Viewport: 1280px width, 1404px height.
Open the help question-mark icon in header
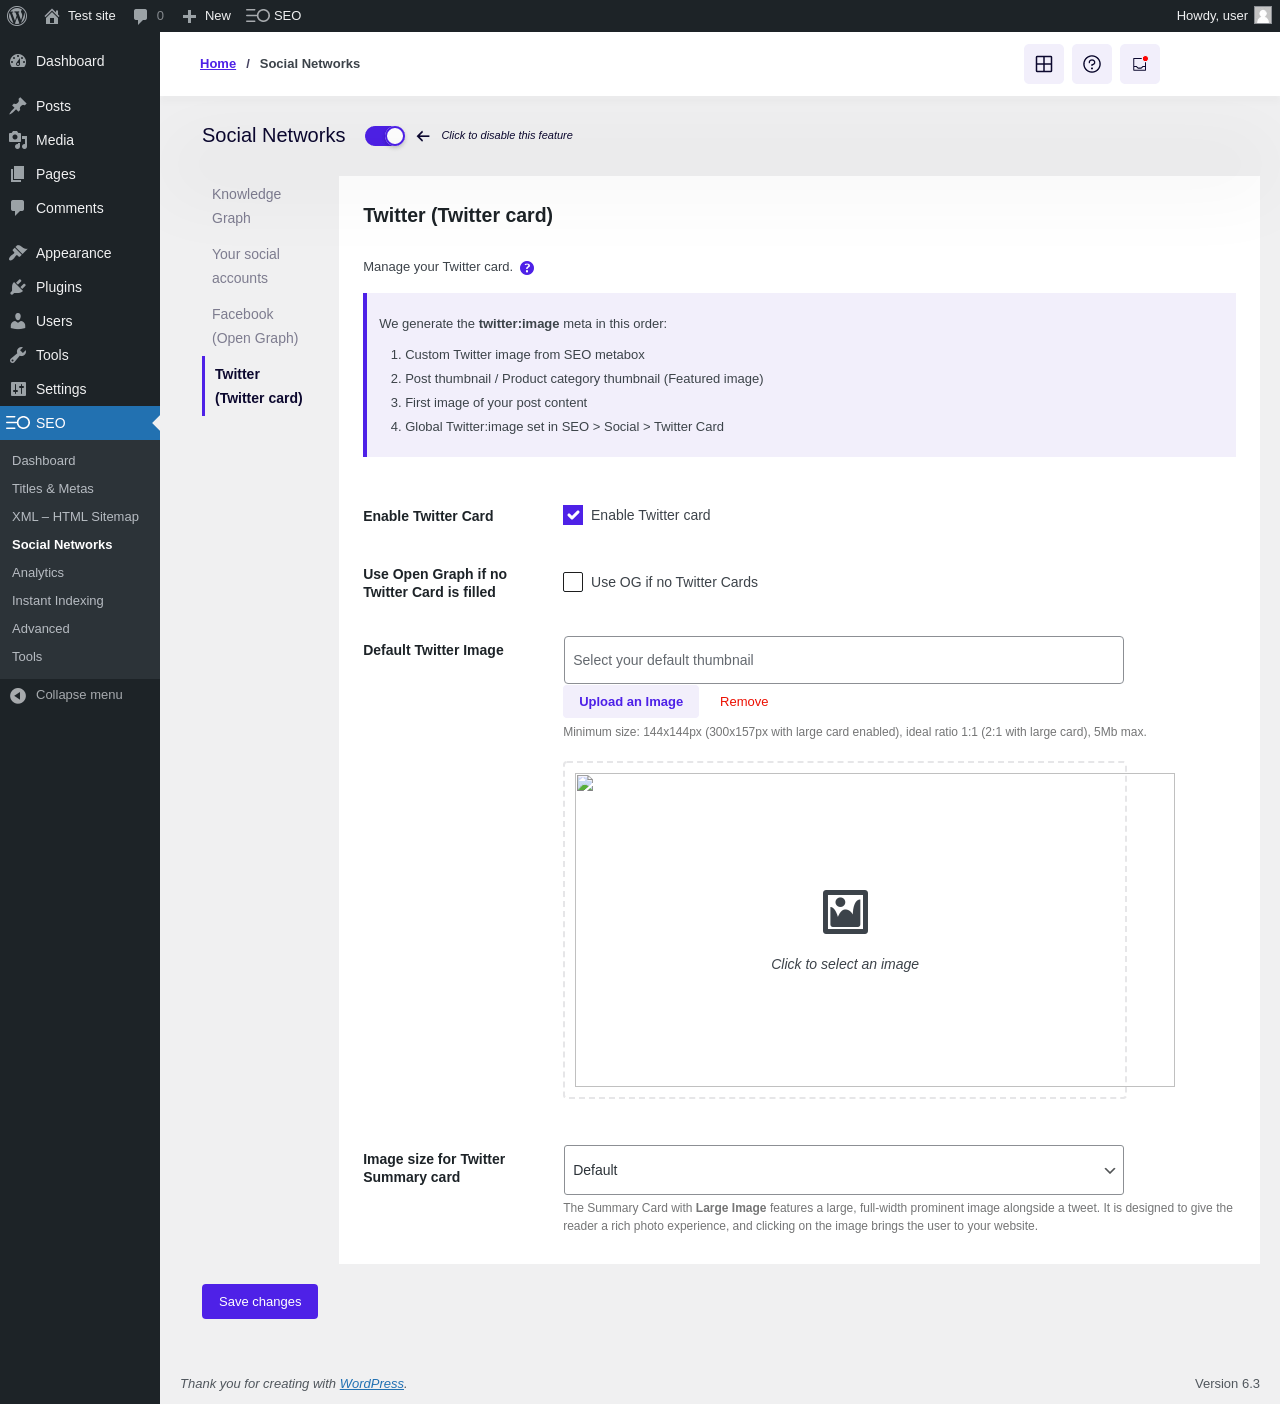[1092, 64]
